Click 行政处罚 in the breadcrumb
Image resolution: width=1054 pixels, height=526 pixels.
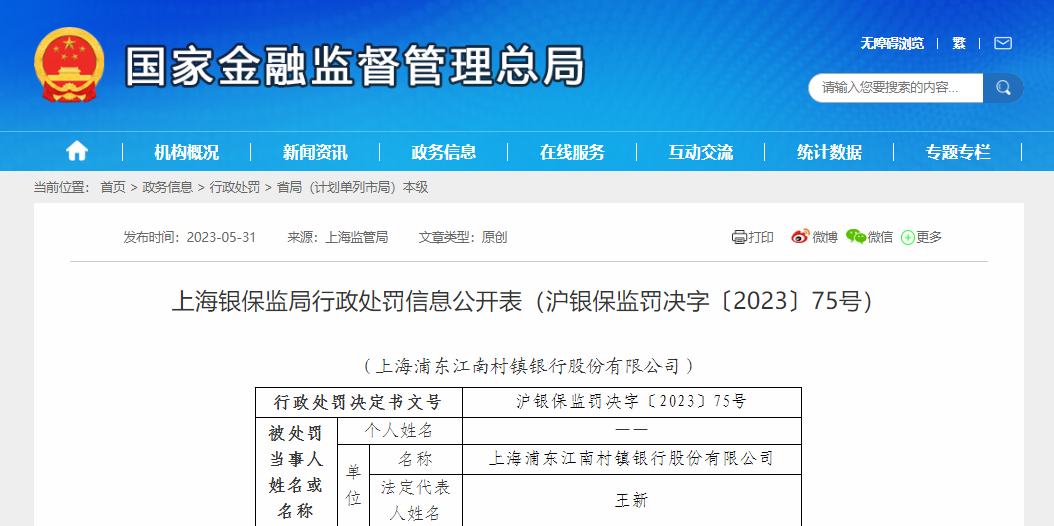(x=235, y=187)
